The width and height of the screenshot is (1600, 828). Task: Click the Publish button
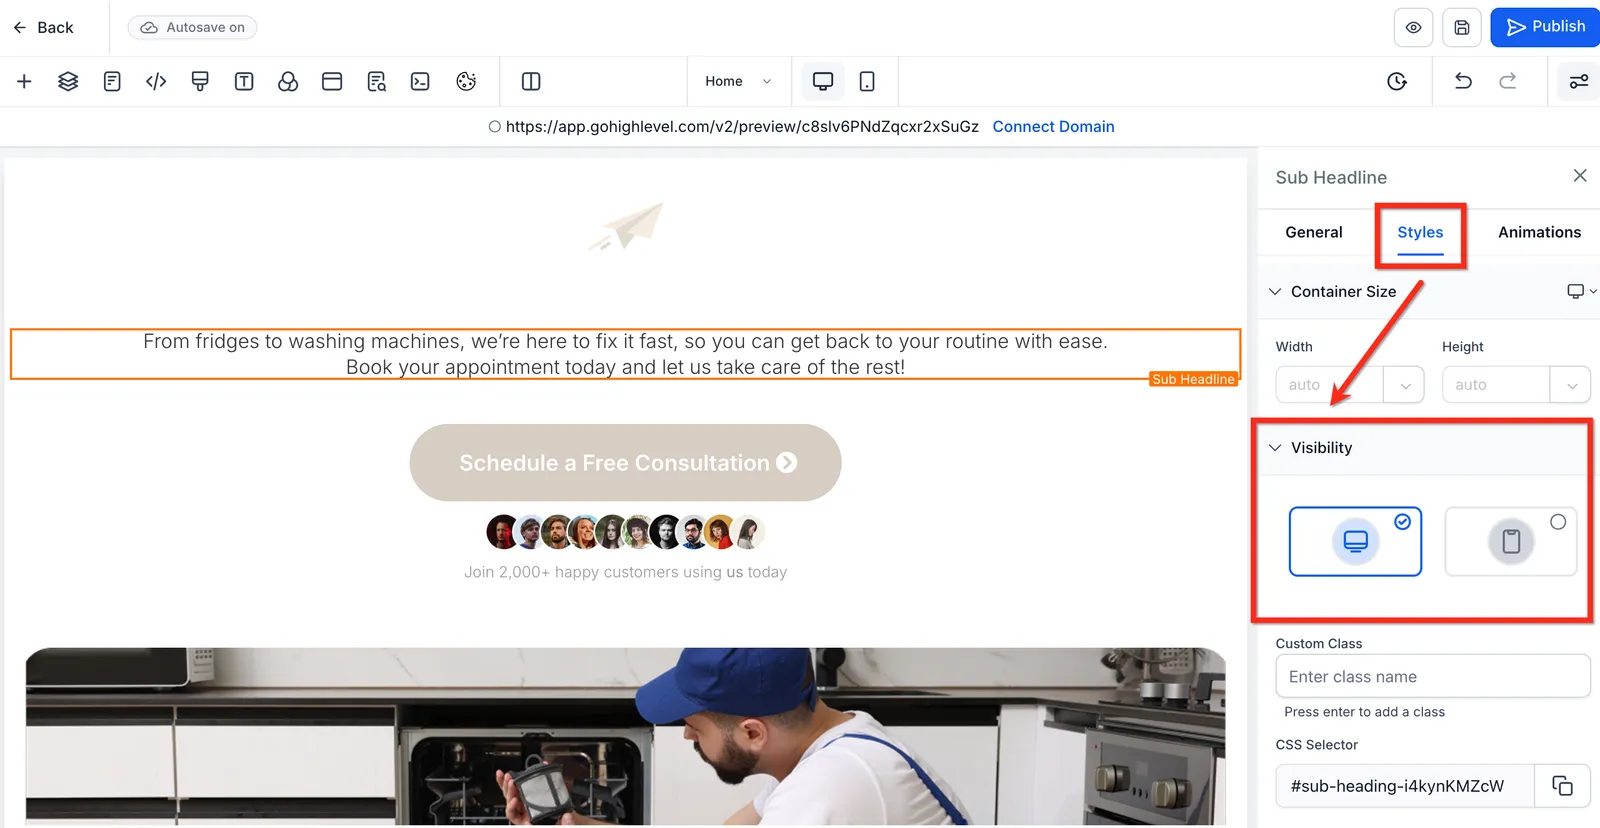point(1545,27)
